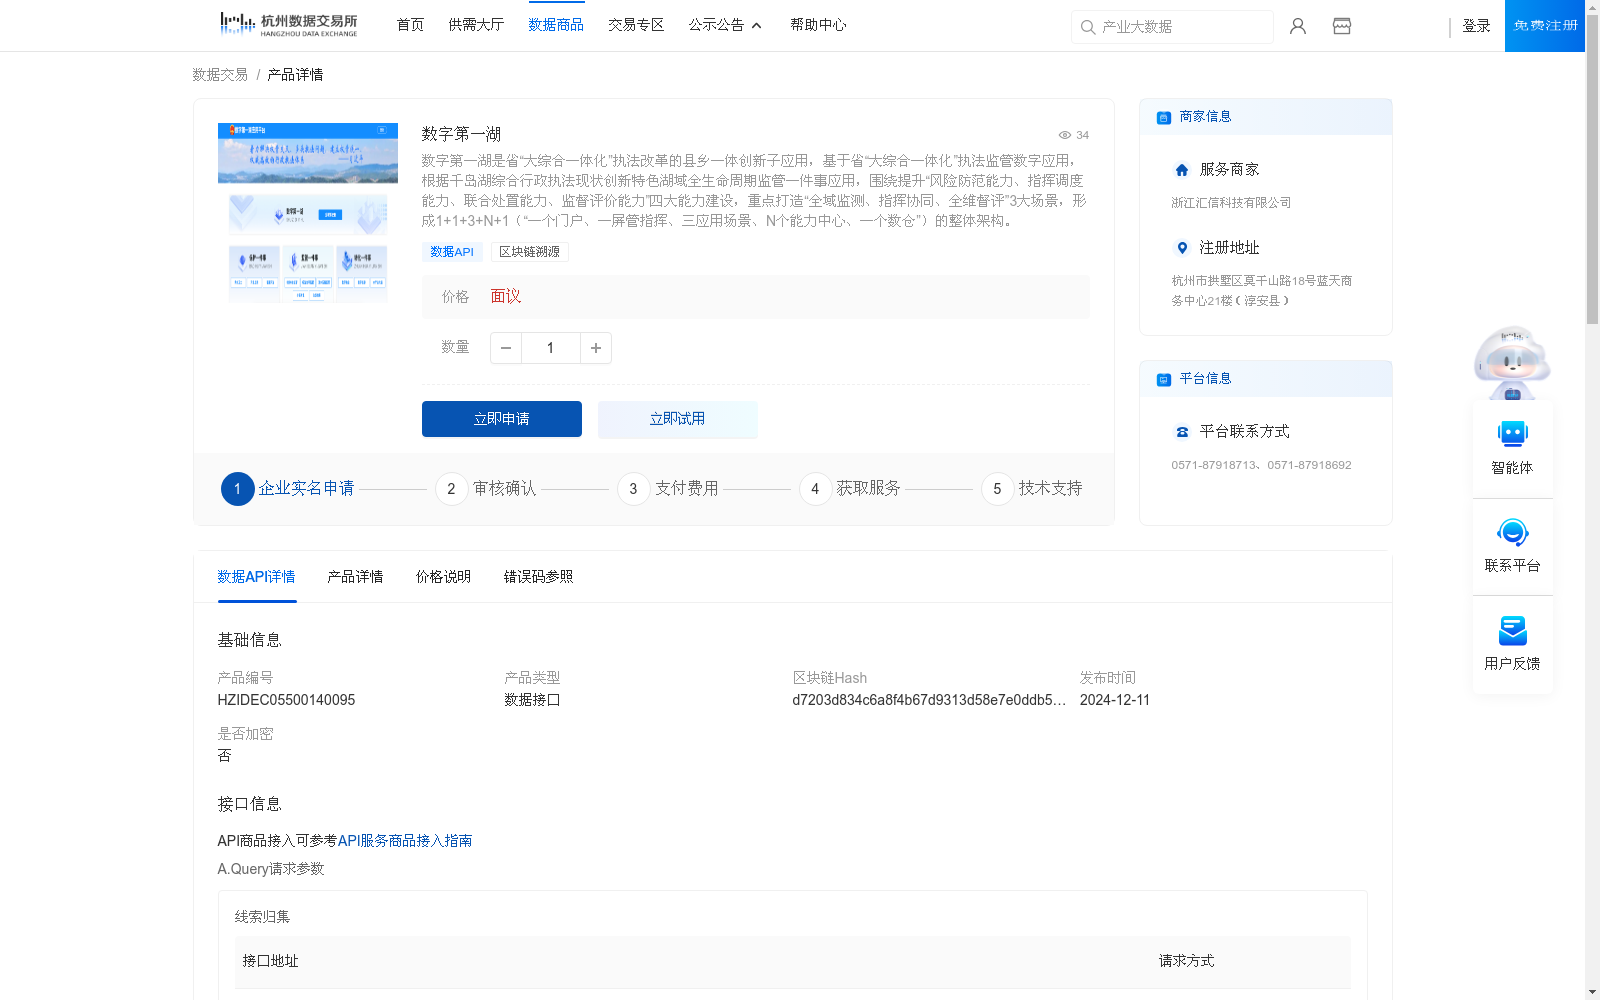This screenshot has width=1600, height=1000.
Task: Click publish date 2024-12-11
Action: (x=1115, y=700)
